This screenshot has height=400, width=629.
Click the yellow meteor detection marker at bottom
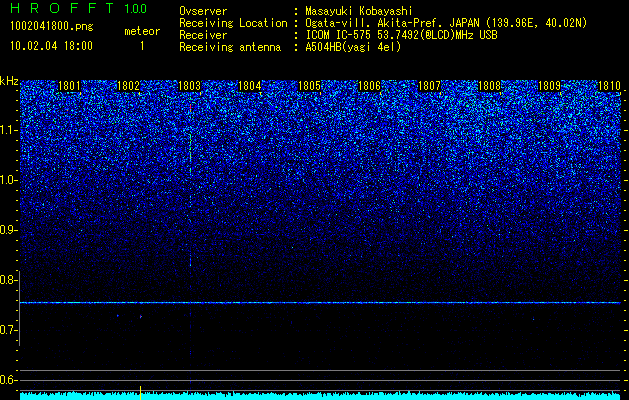[x=140, y=393]
